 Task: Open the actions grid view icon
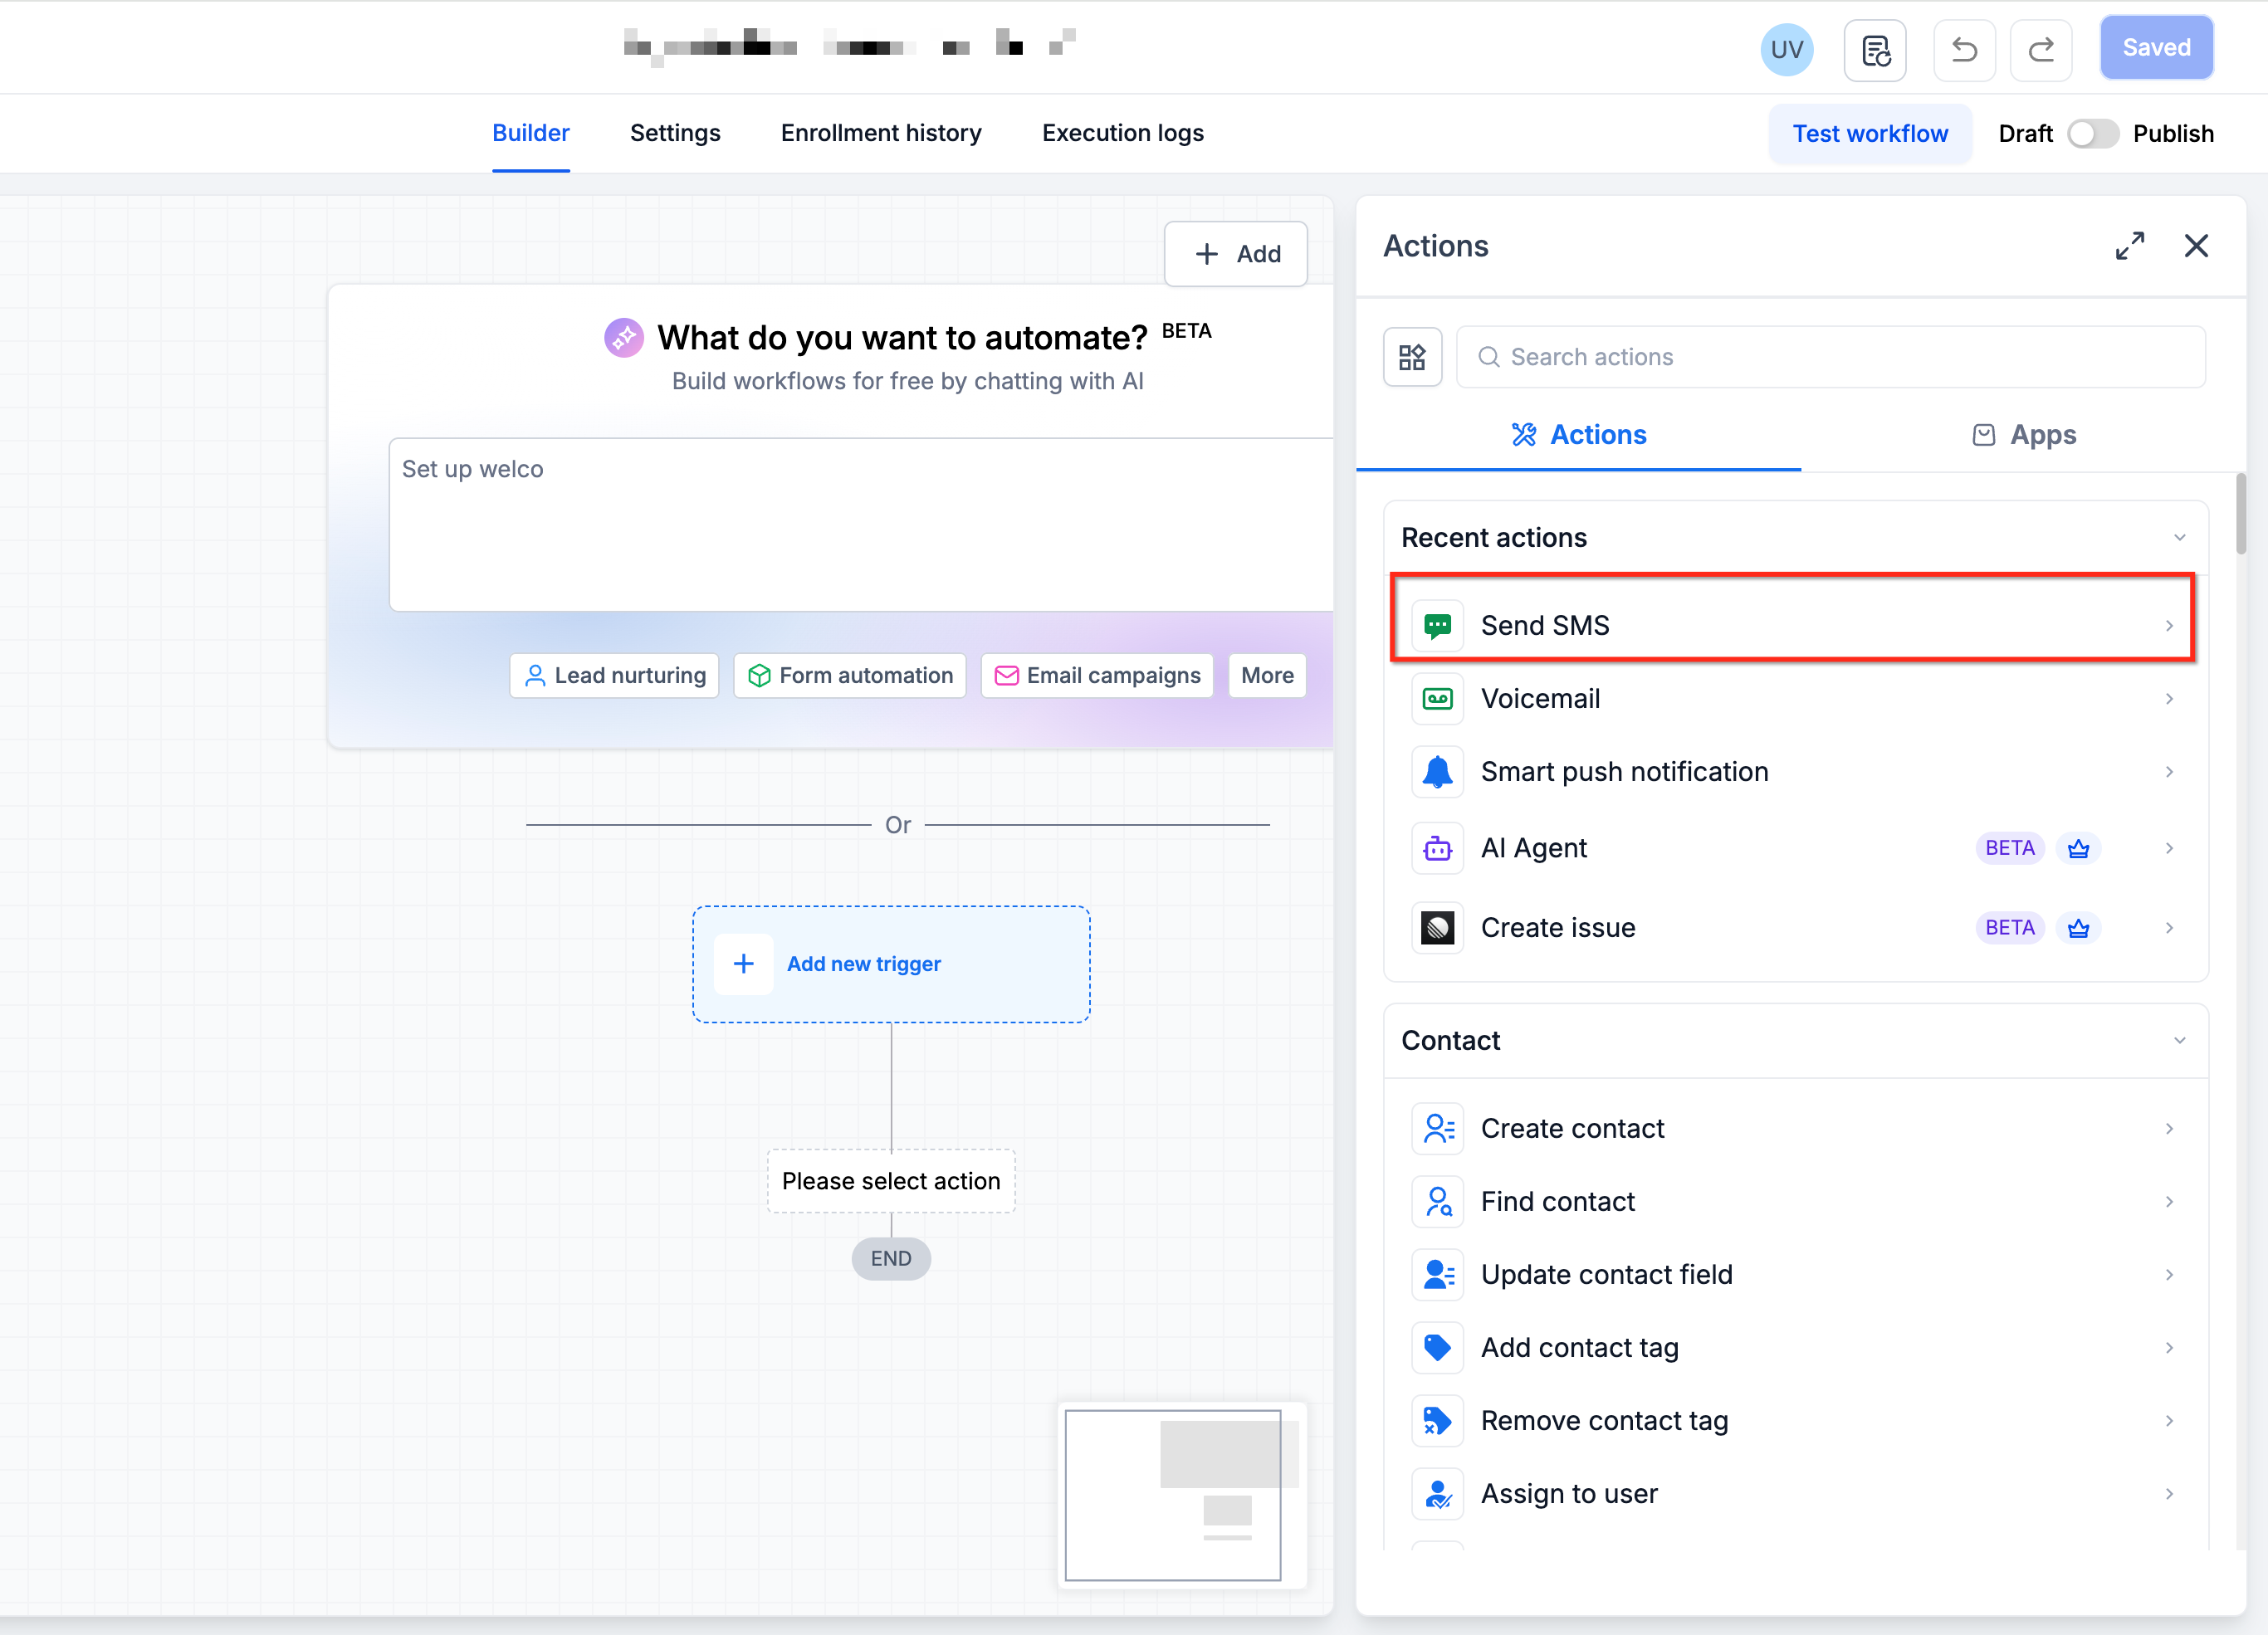pyautogui.click(x=1412, y=357)
